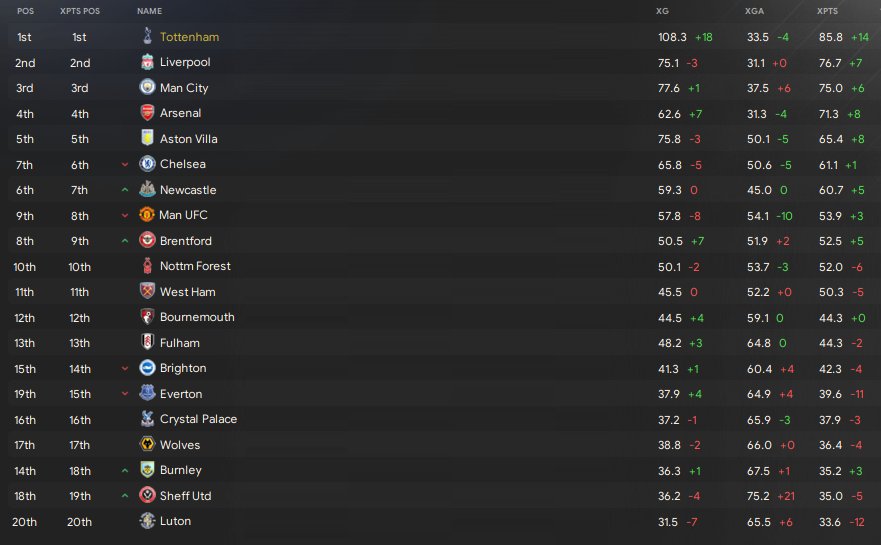Viewport: 881px width, 545px height.
Task: Sort table by the XG column header
Action: [662, 11]
